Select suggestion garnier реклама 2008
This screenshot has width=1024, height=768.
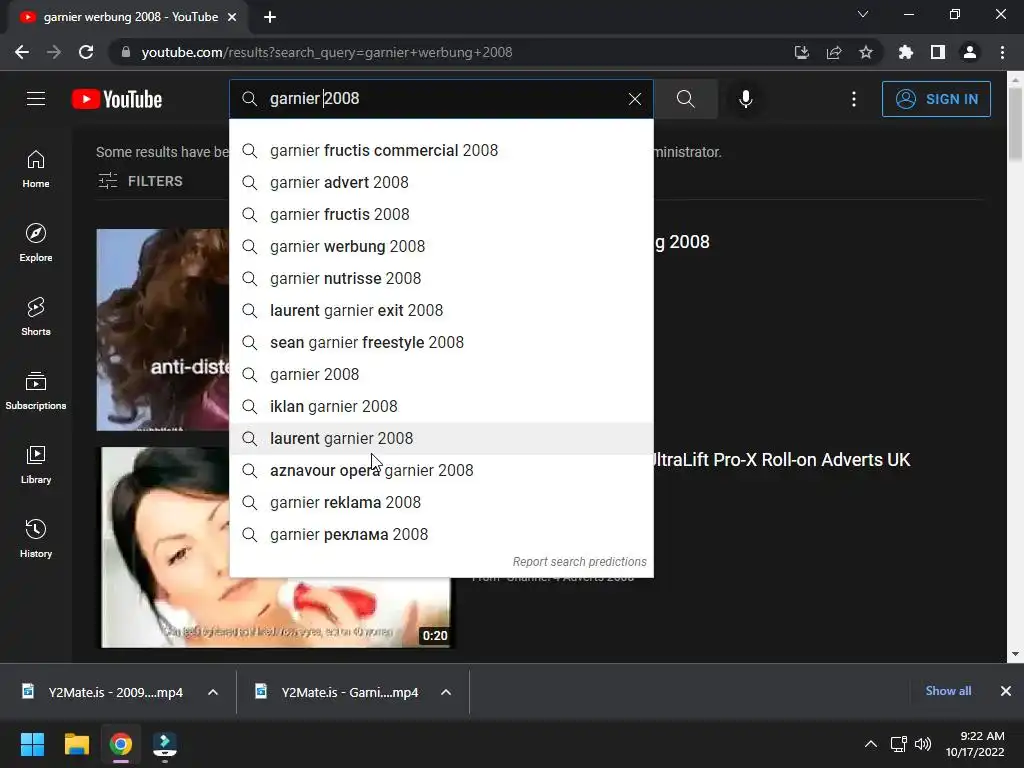coord(441,534)
